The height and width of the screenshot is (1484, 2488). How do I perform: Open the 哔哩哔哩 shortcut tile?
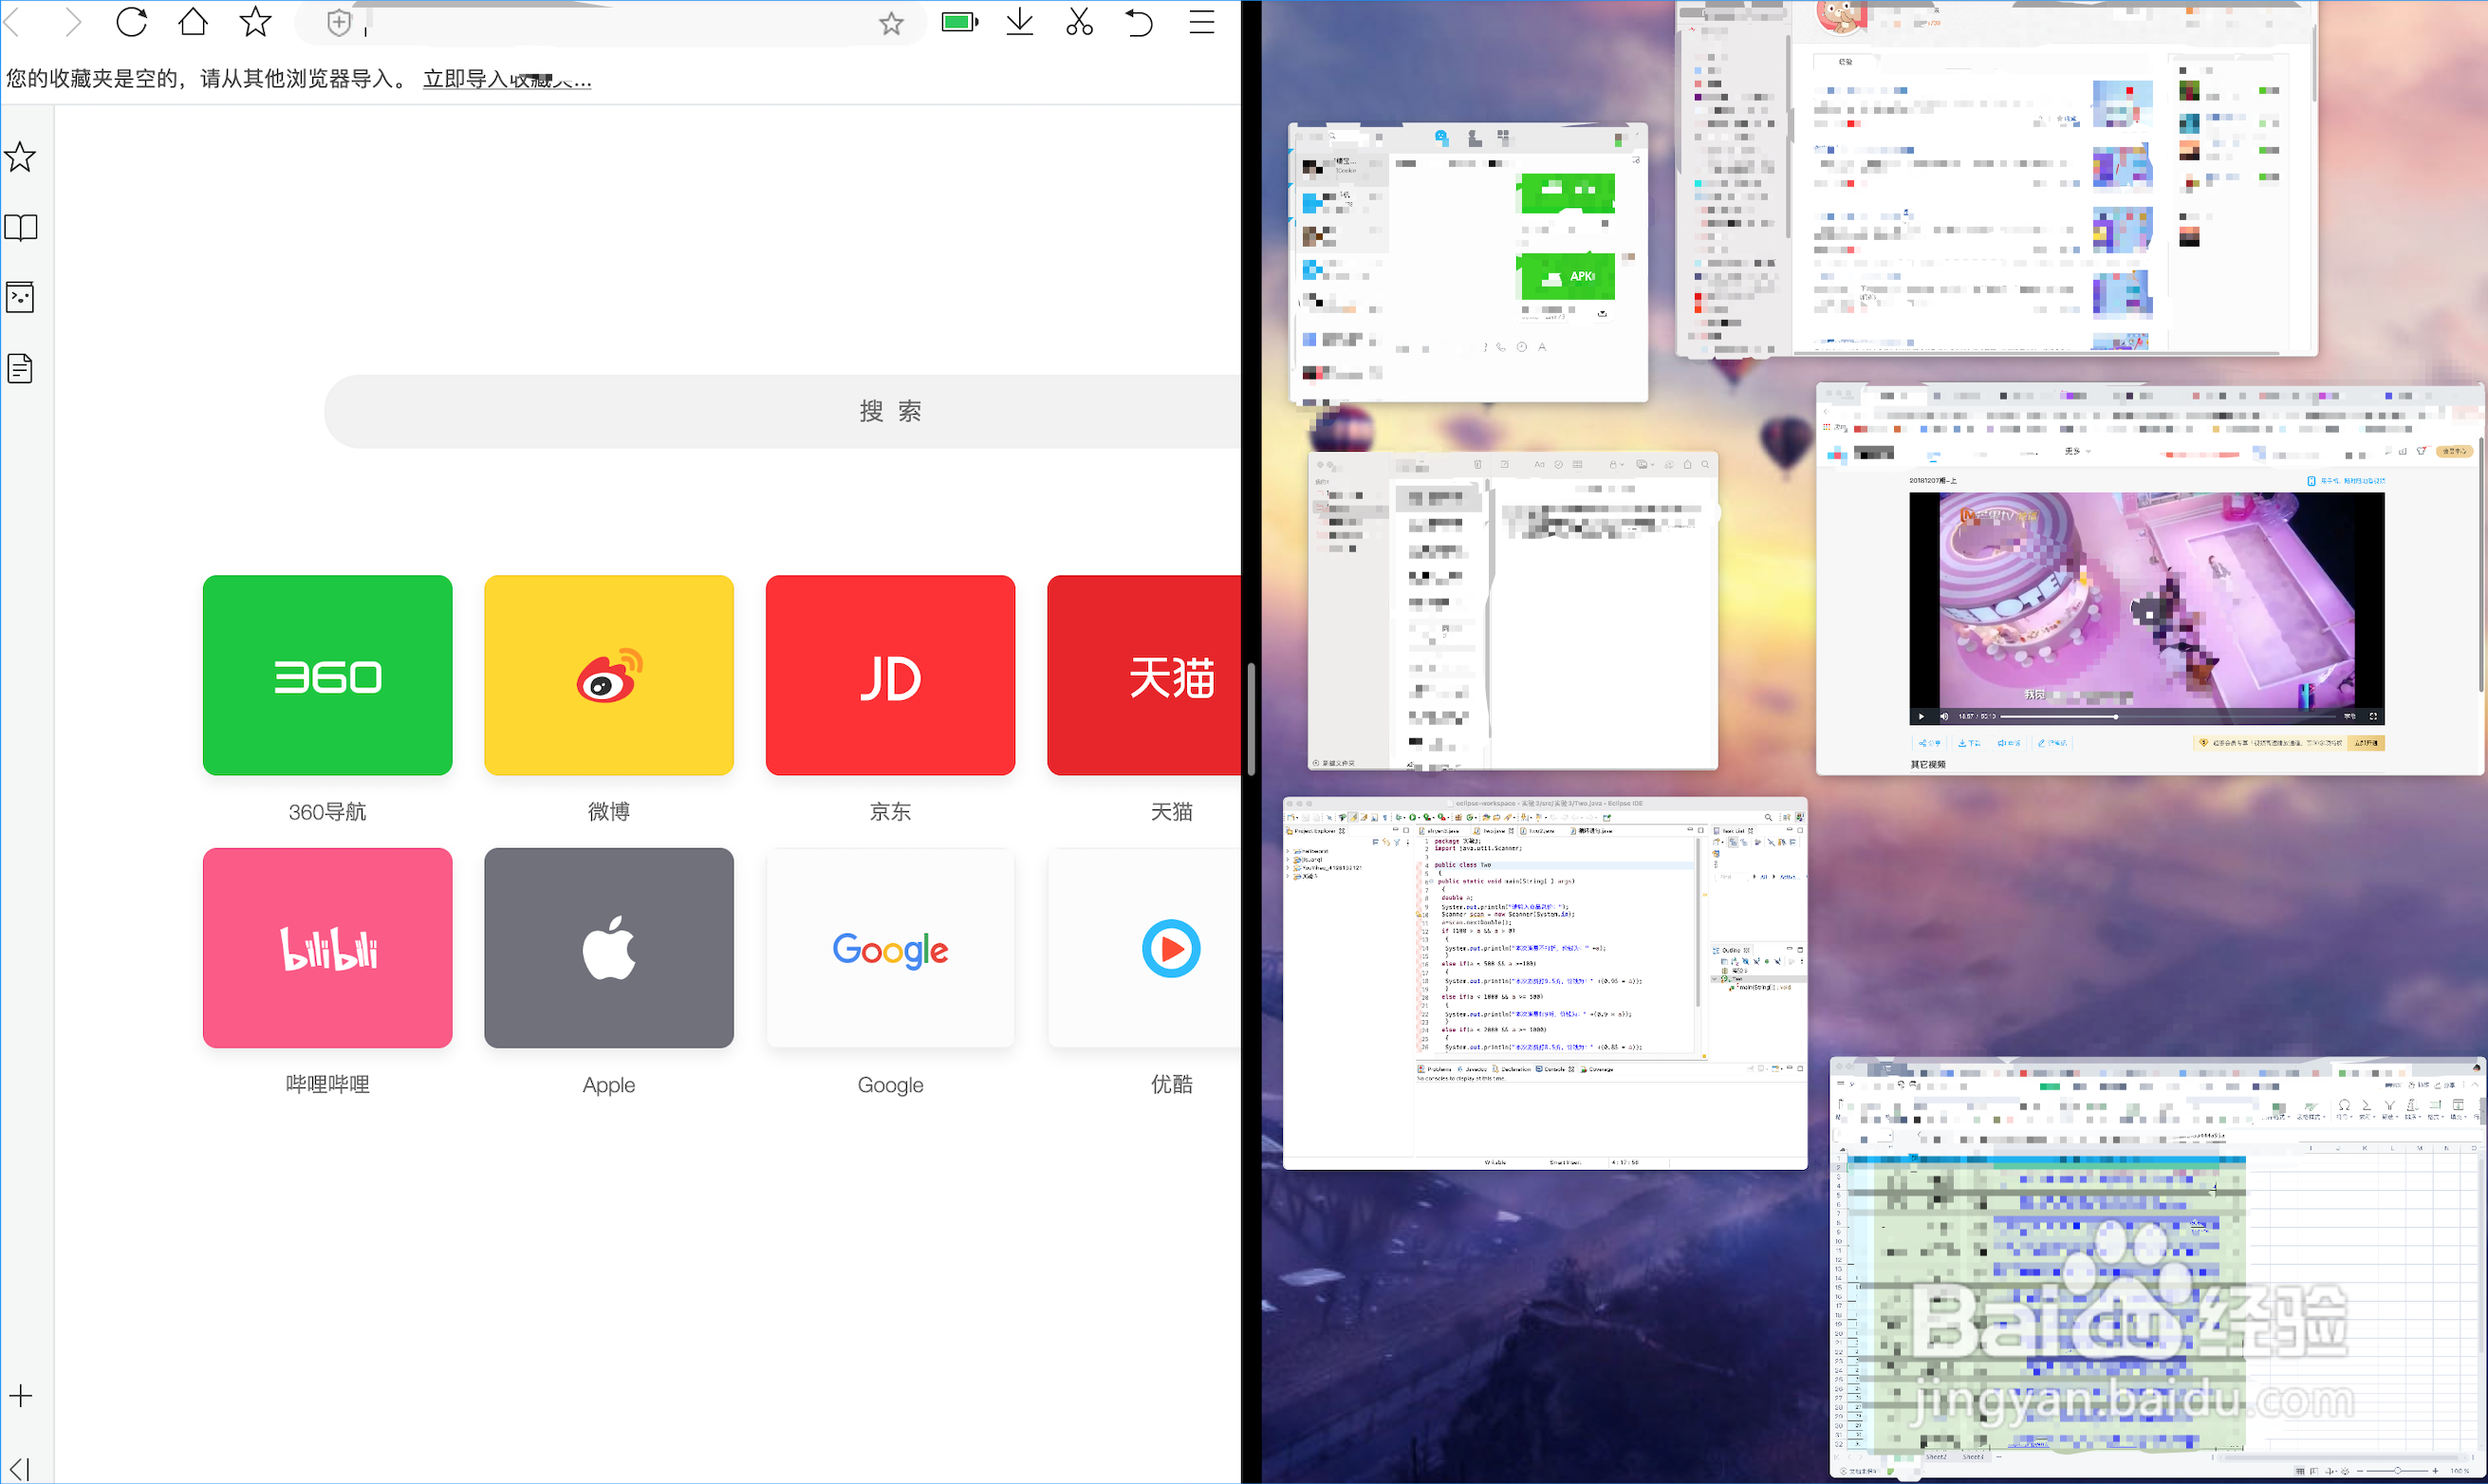(x=327, y=947)
